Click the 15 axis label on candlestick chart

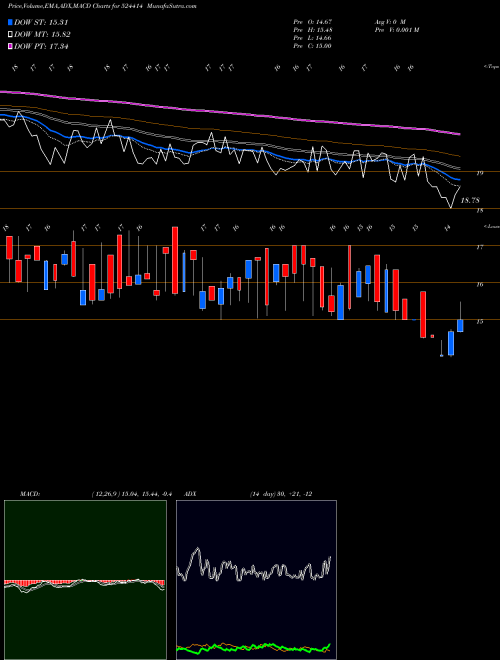point(480,322)
